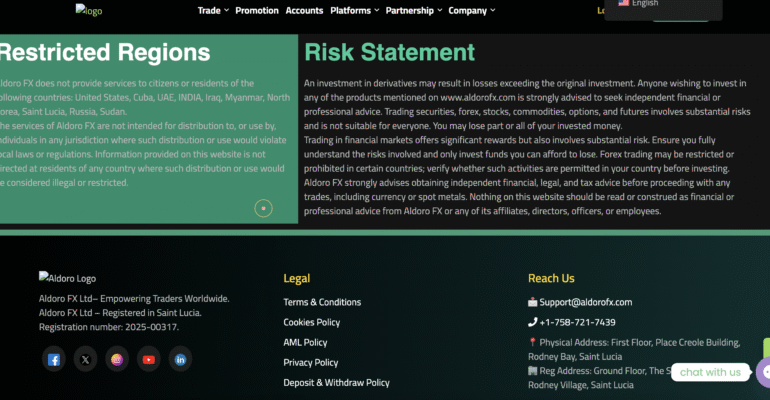Image resolution: width=770 pixels, height=400 pixels.
Task: Open the AML Policy link
Action: pyautogui.click(x=305, y=342)
